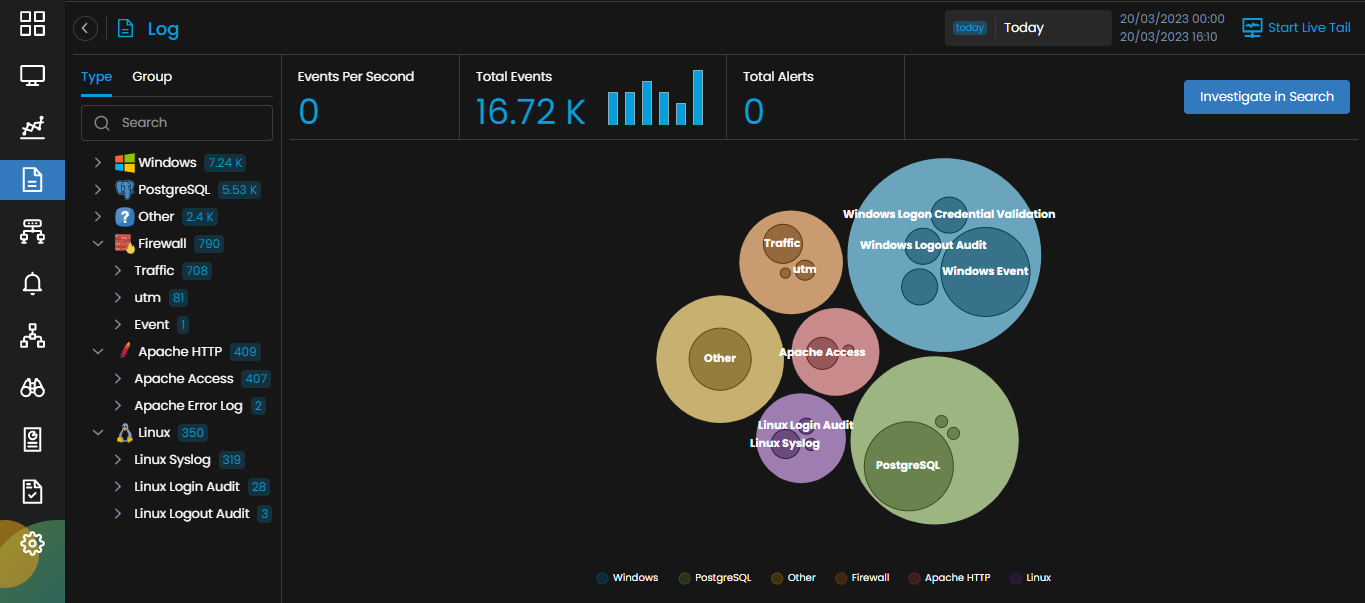The image size is (1365, 603).
Task: Click the log type Search field
Action: click(177, 123)
